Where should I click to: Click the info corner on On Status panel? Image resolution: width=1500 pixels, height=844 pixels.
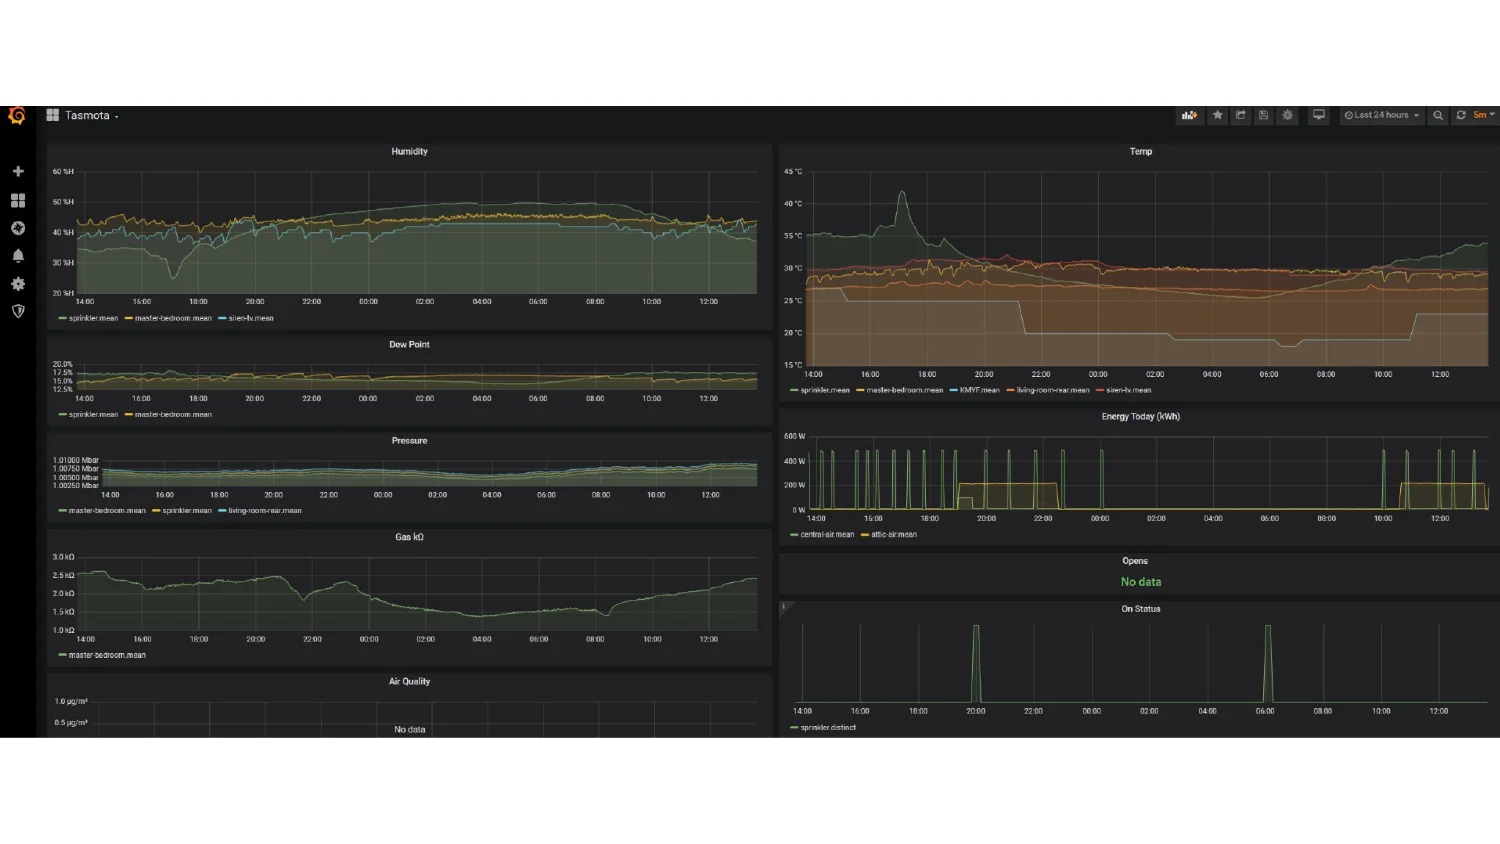click(x=784, y=606)
